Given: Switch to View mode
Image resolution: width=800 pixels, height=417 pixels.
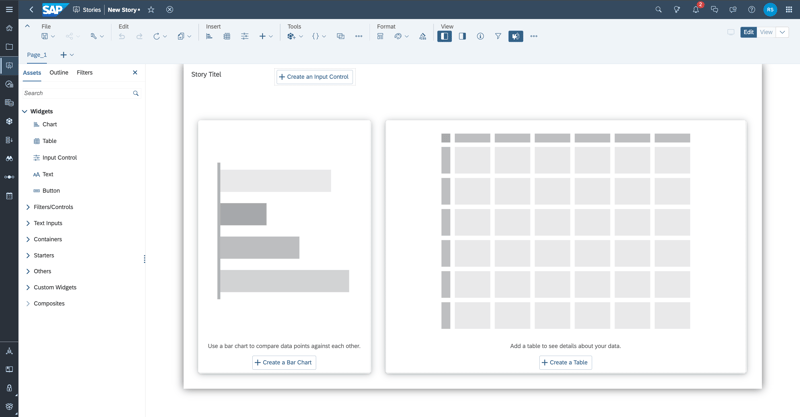Looking at the screenshot, I should coord(766,32).
